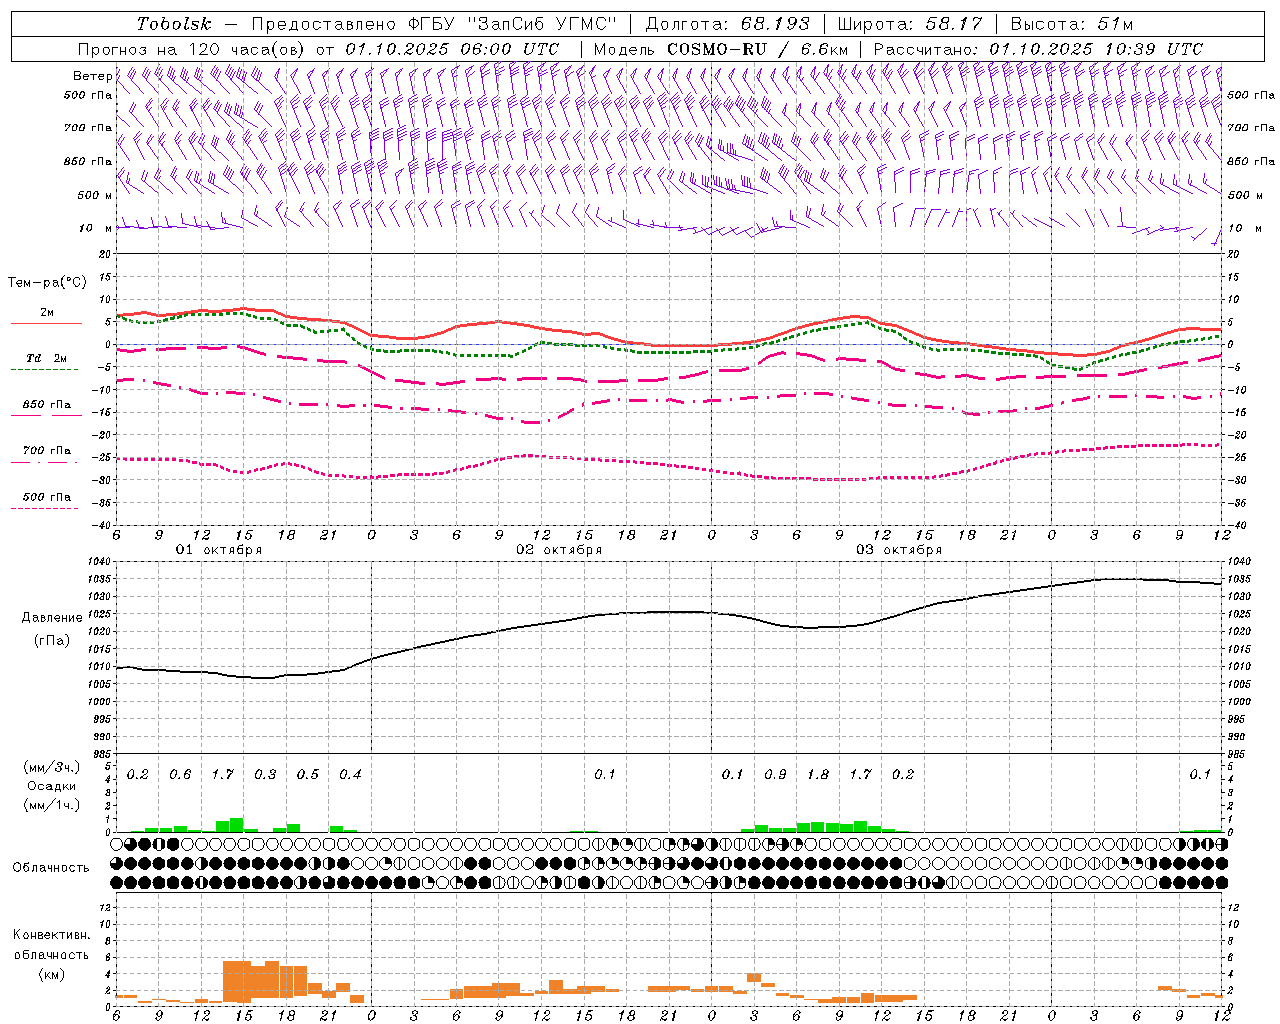Screen dimensions: 1280x1024
Task: Click the "01 октября" date label
Action: point(219,550)
